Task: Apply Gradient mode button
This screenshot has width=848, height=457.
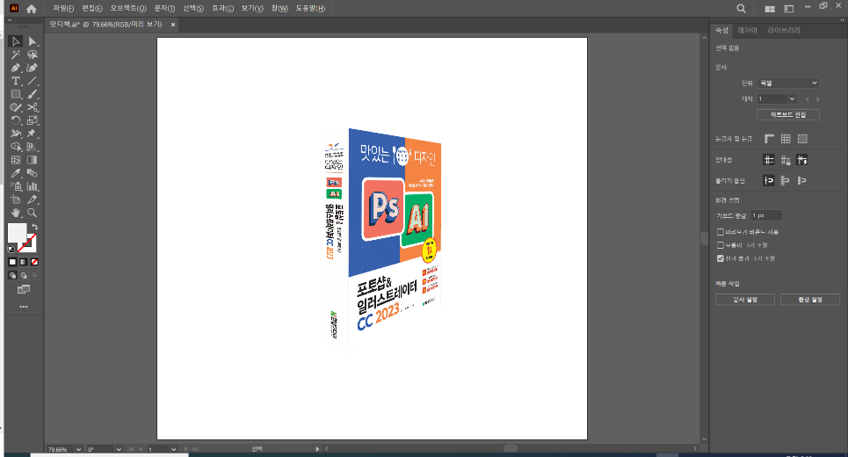Action: (x=23, y=262)
